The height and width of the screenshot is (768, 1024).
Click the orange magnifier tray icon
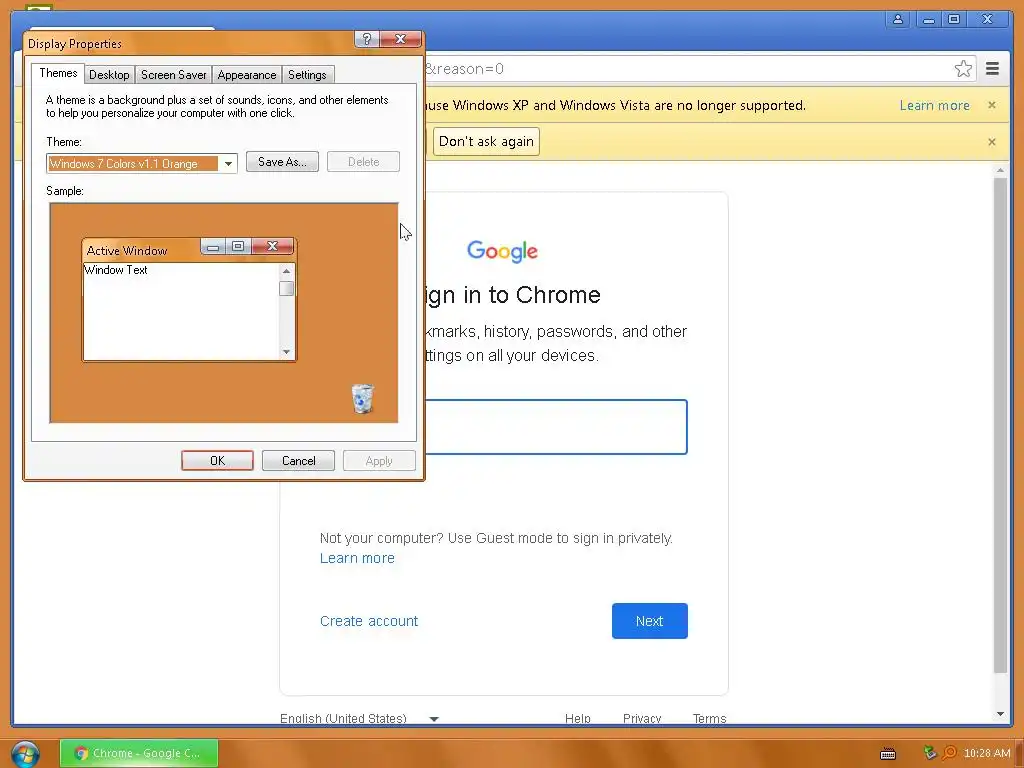click(949, 753)
